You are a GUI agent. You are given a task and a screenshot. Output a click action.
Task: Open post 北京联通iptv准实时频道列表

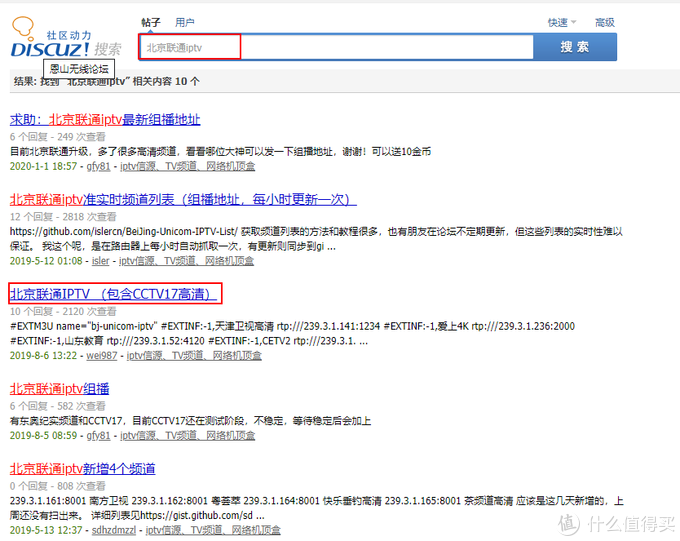tap(183, 199)
